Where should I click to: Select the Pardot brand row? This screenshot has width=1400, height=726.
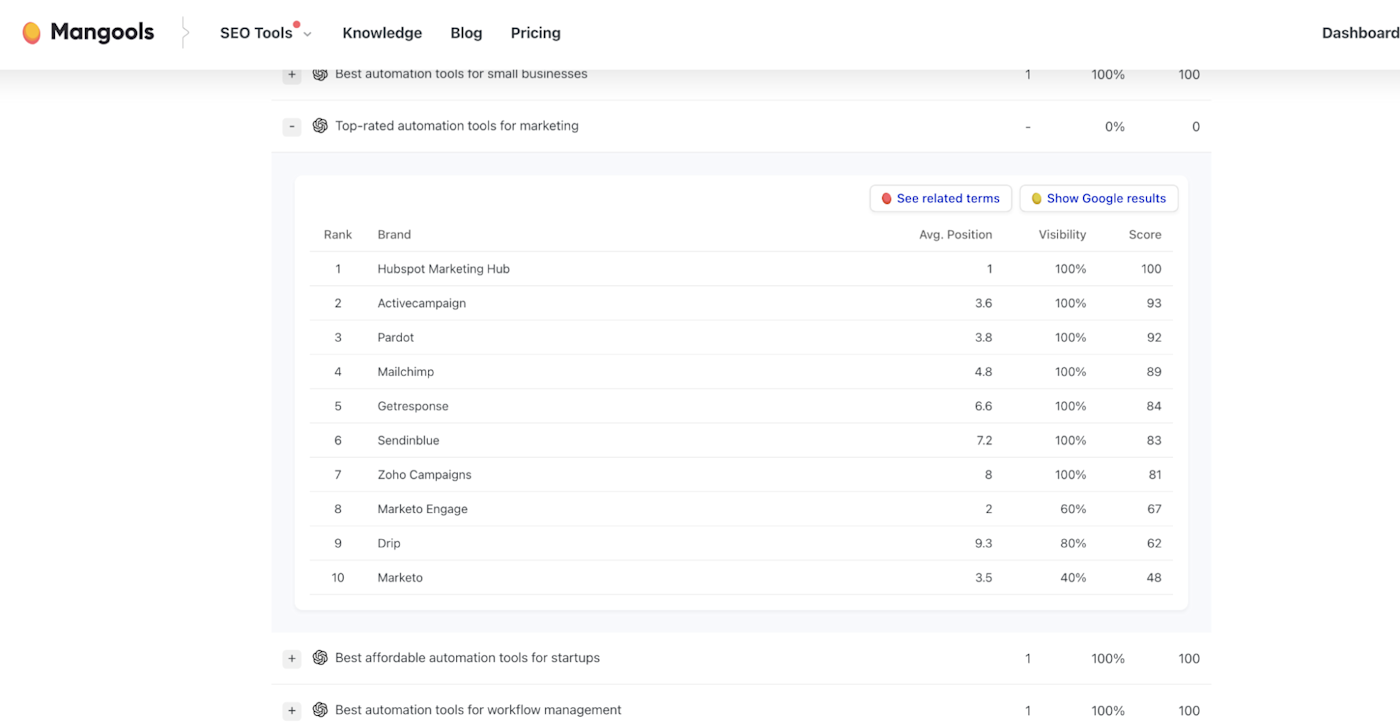pyautogui.click(x=741, y=338)
